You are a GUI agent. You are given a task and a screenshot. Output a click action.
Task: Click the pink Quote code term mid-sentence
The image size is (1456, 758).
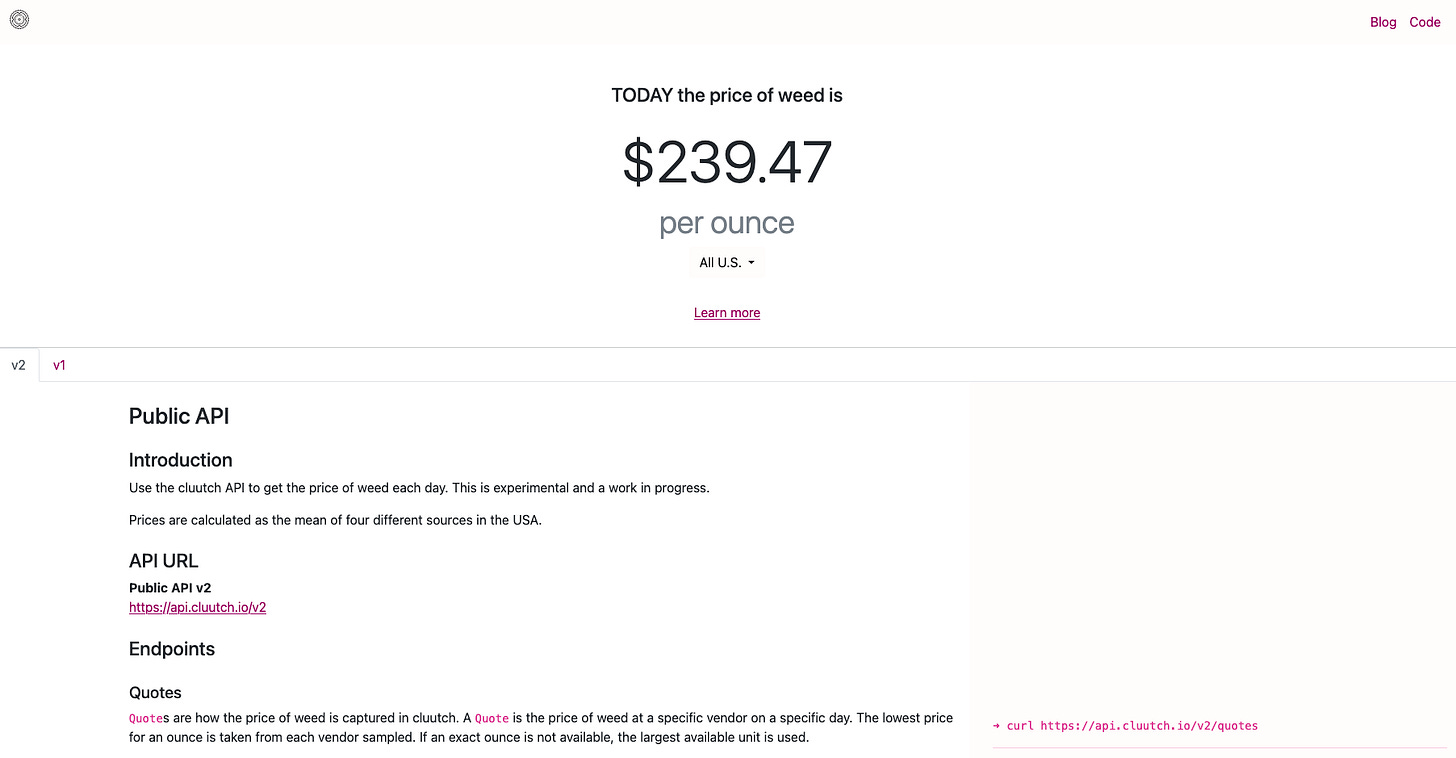pos(491,718)
